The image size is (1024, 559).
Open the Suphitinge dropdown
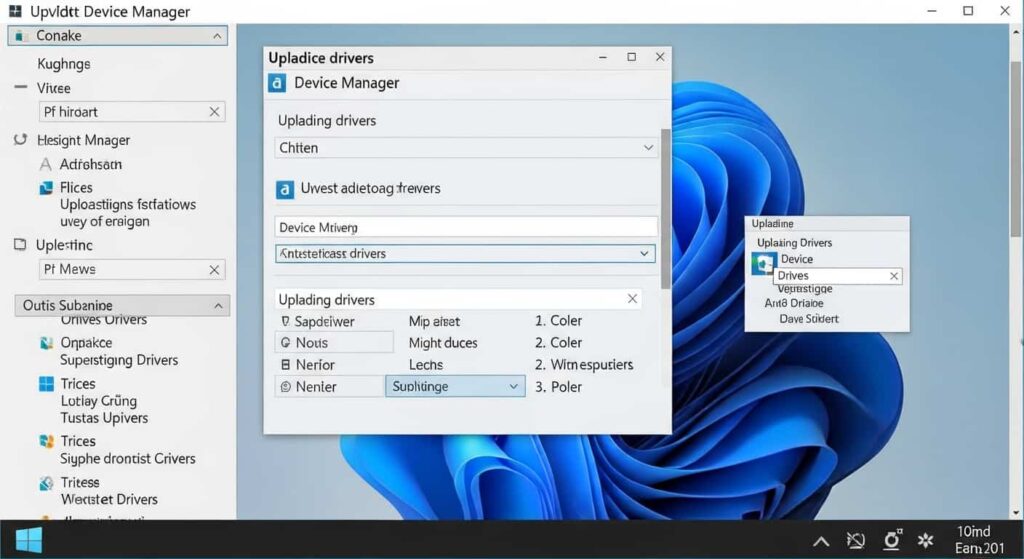coord(455,386)
